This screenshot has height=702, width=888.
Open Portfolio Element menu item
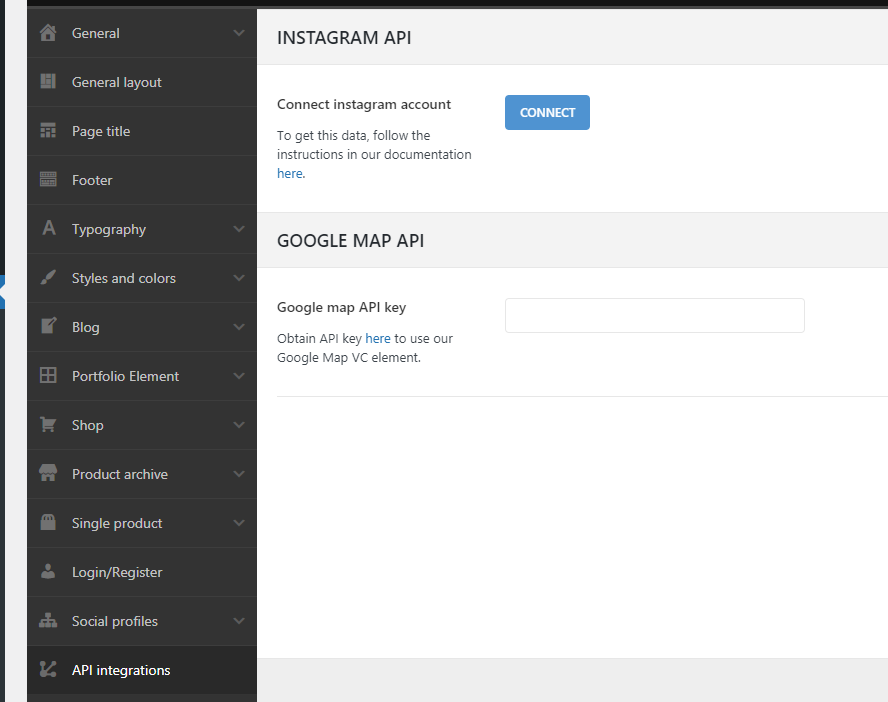click(x=142, y=376)
